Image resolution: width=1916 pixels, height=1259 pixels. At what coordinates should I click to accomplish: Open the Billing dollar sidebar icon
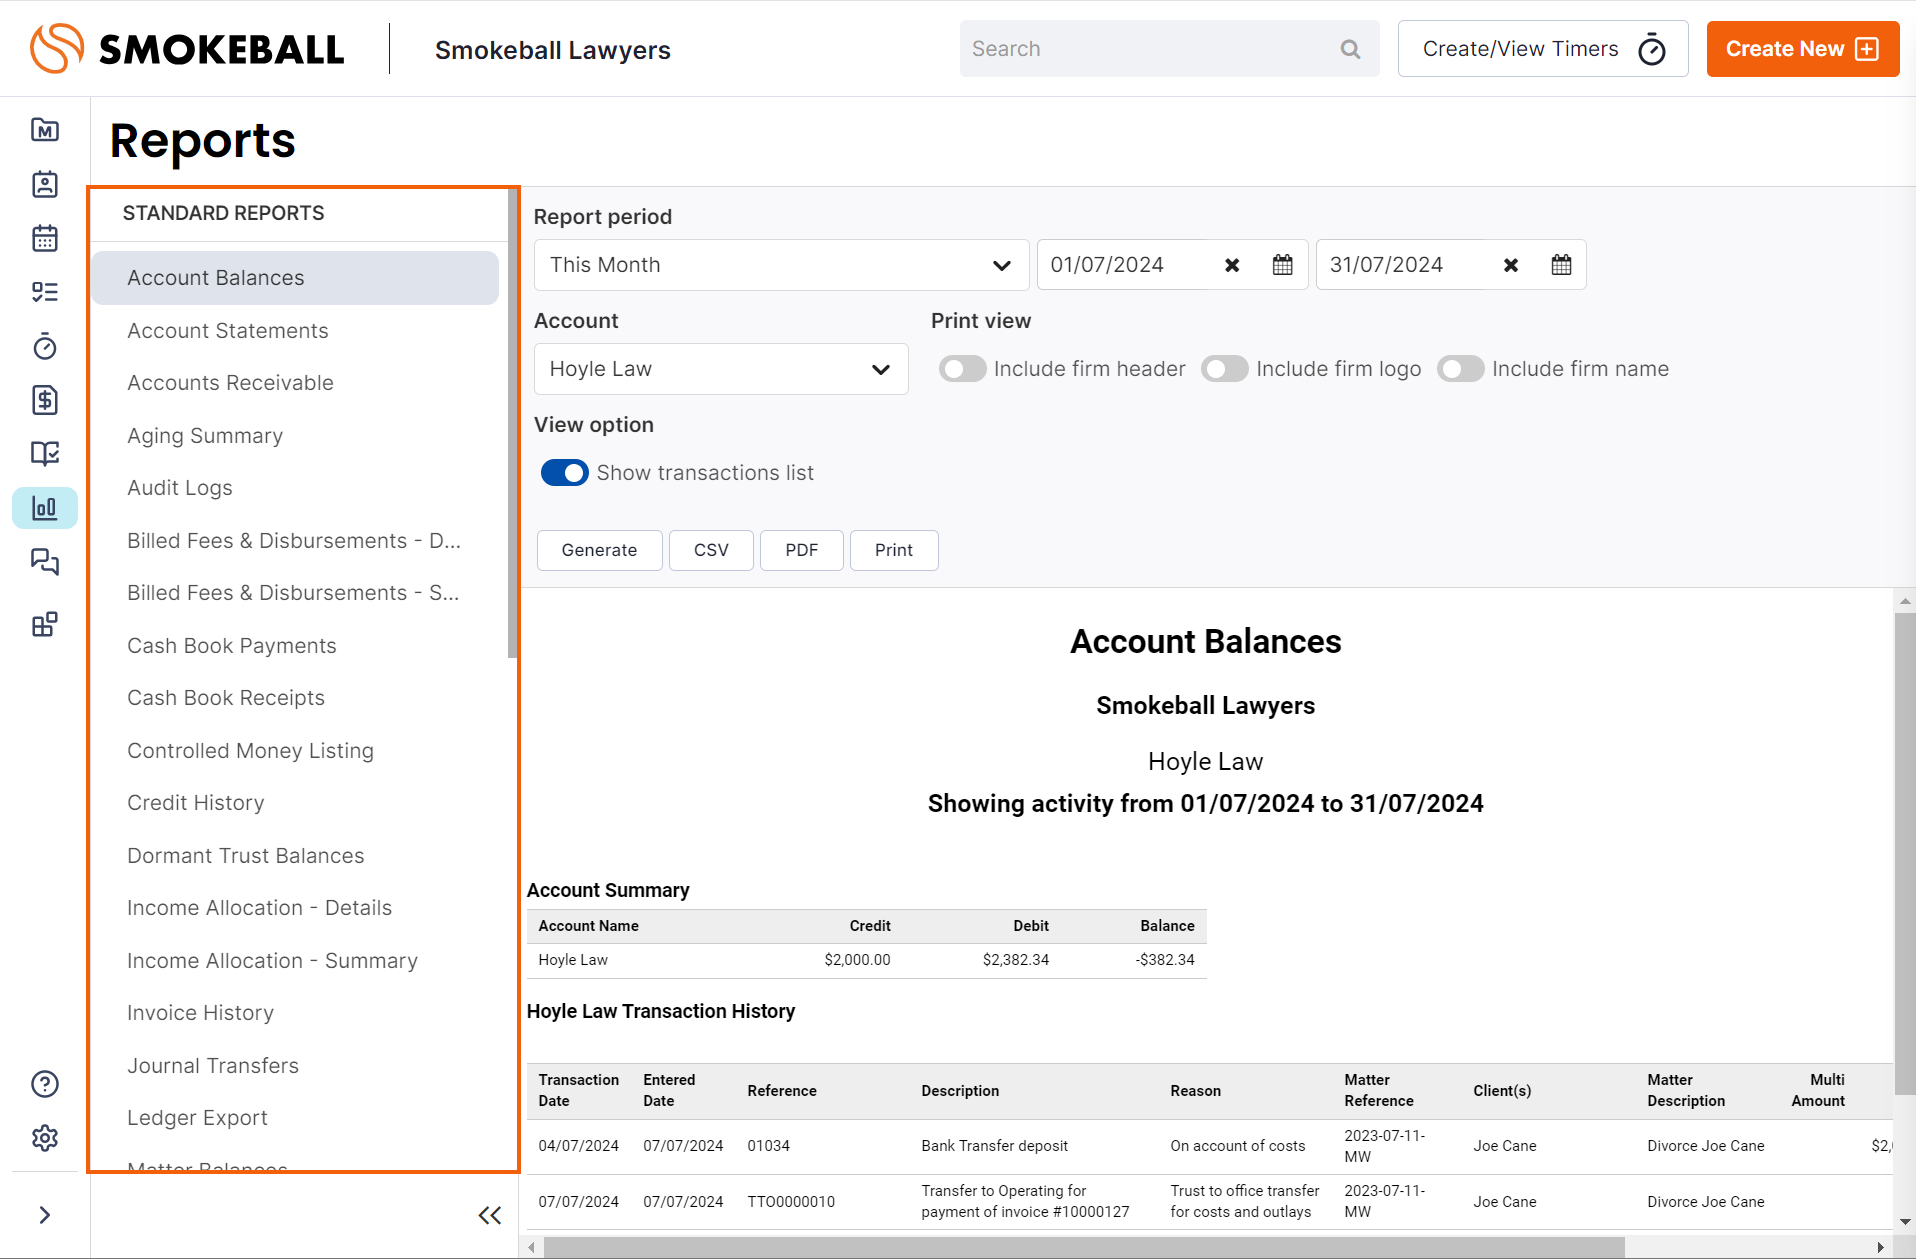click(45, 400)
